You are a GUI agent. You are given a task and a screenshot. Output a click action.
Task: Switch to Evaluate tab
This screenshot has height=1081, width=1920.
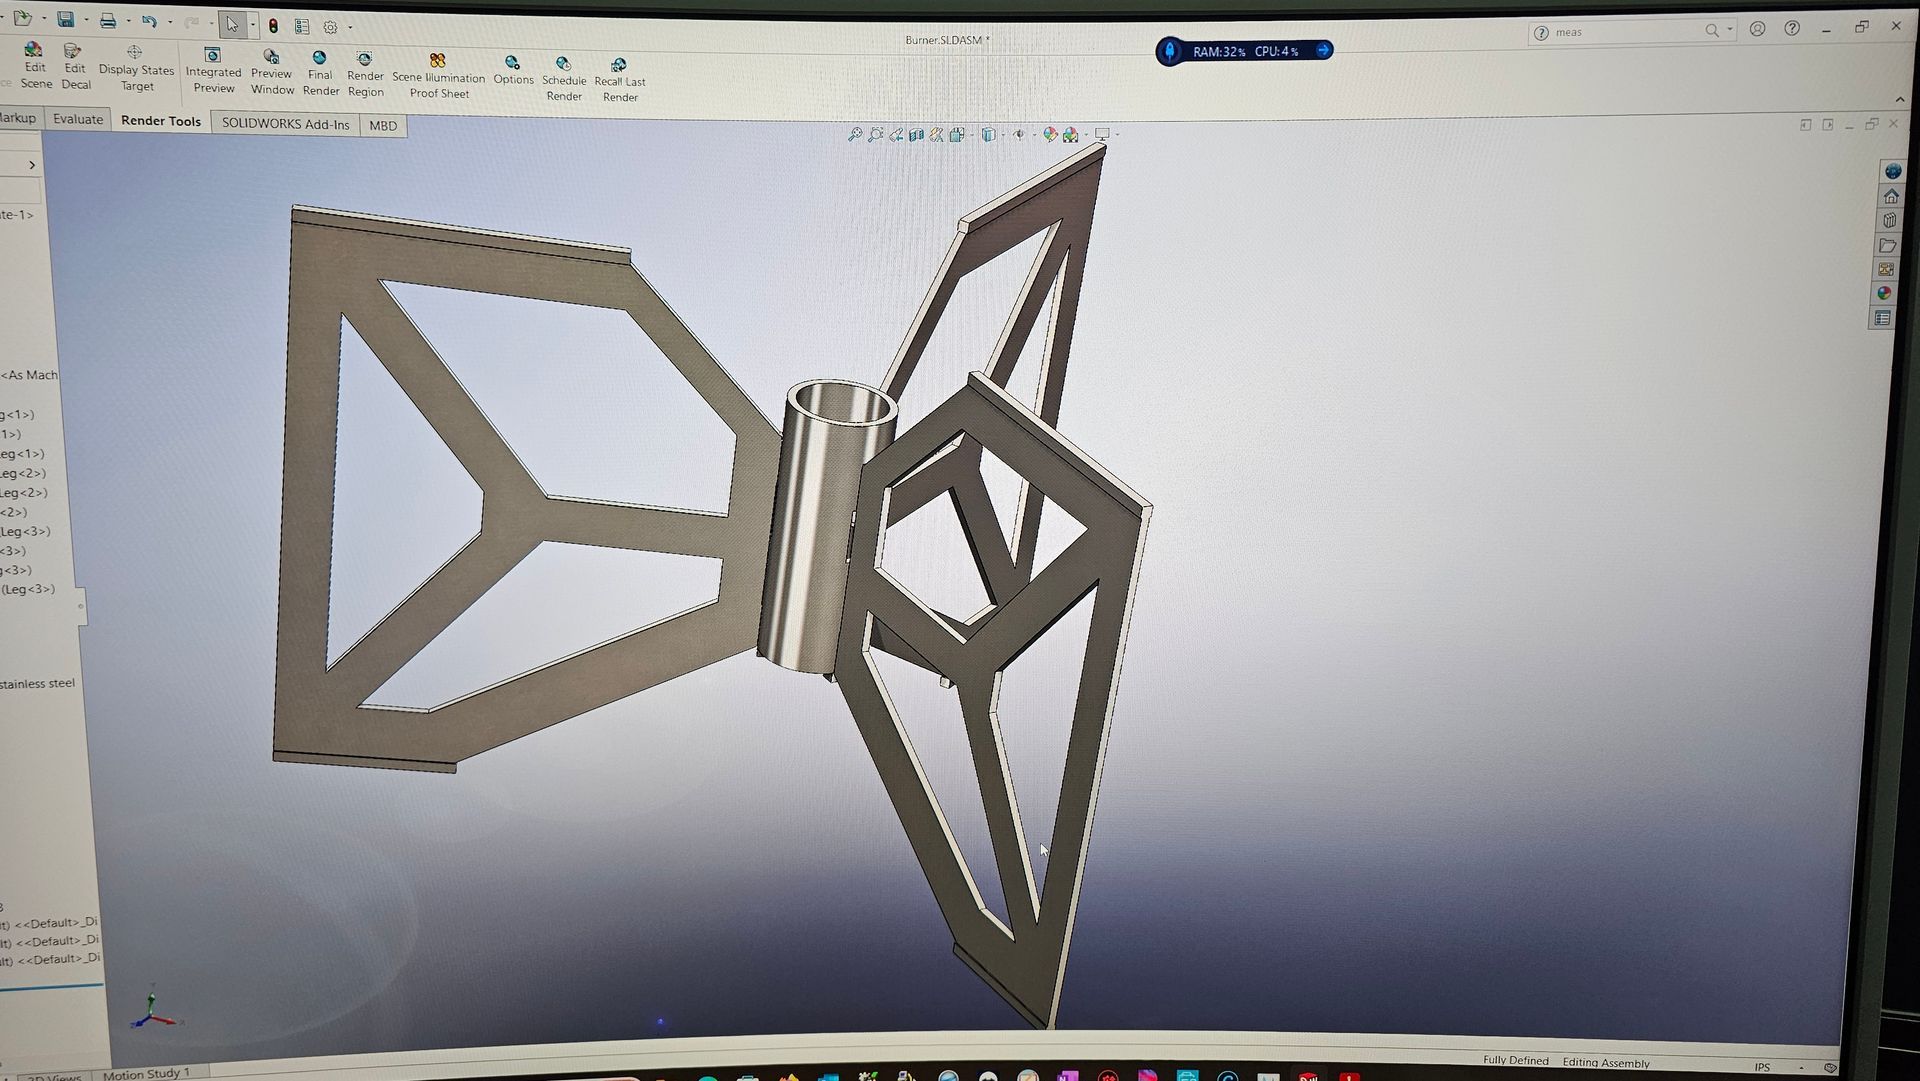[x=78, y=119]
